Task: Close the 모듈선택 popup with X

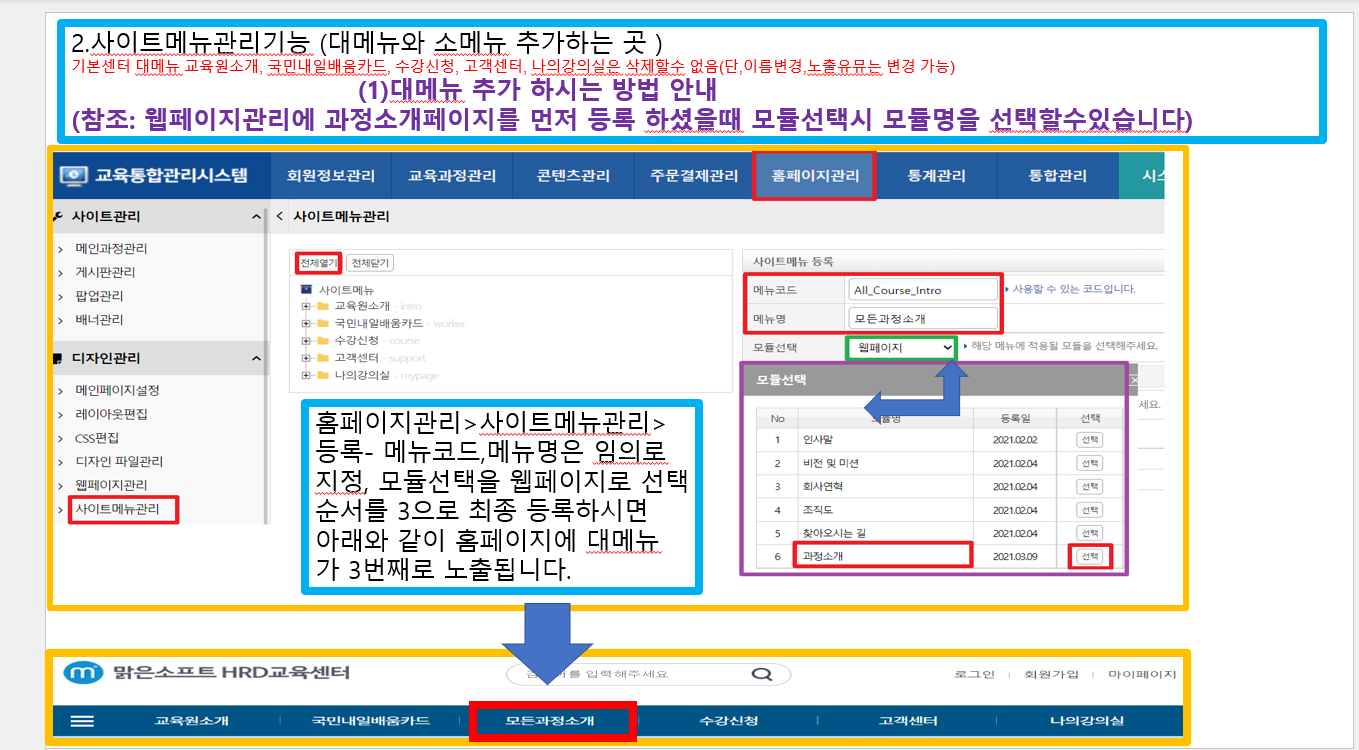Action: pos(1133,380)
